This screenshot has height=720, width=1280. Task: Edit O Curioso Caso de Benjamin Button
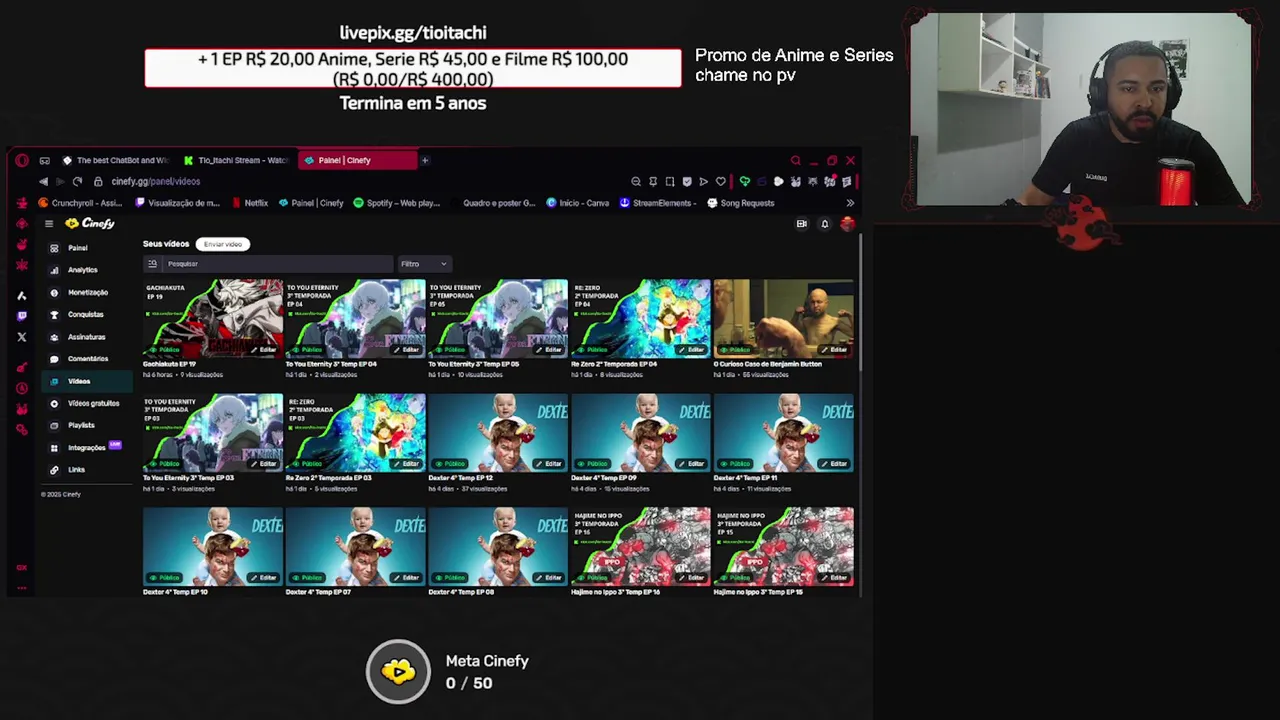pos(834,350)
